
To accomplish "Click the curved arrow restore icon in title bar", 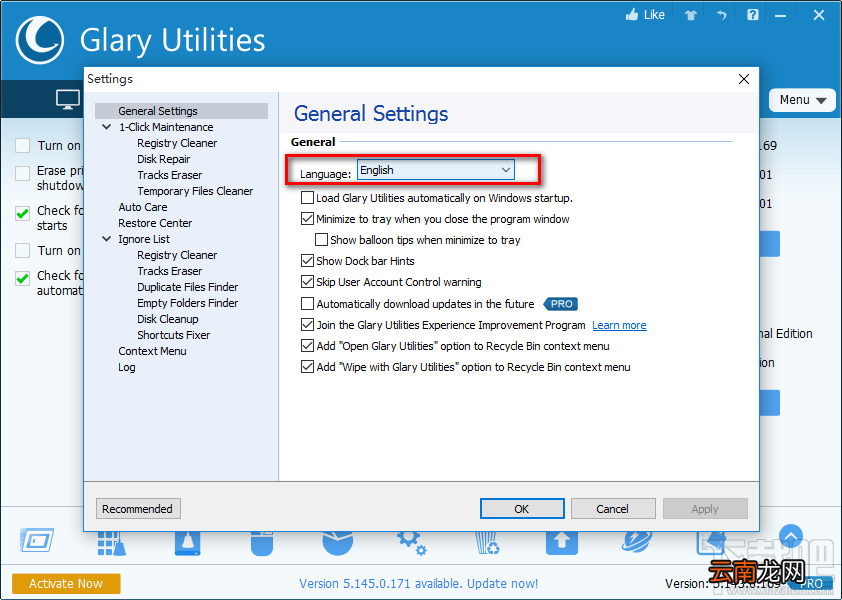I will pos(722,15).
